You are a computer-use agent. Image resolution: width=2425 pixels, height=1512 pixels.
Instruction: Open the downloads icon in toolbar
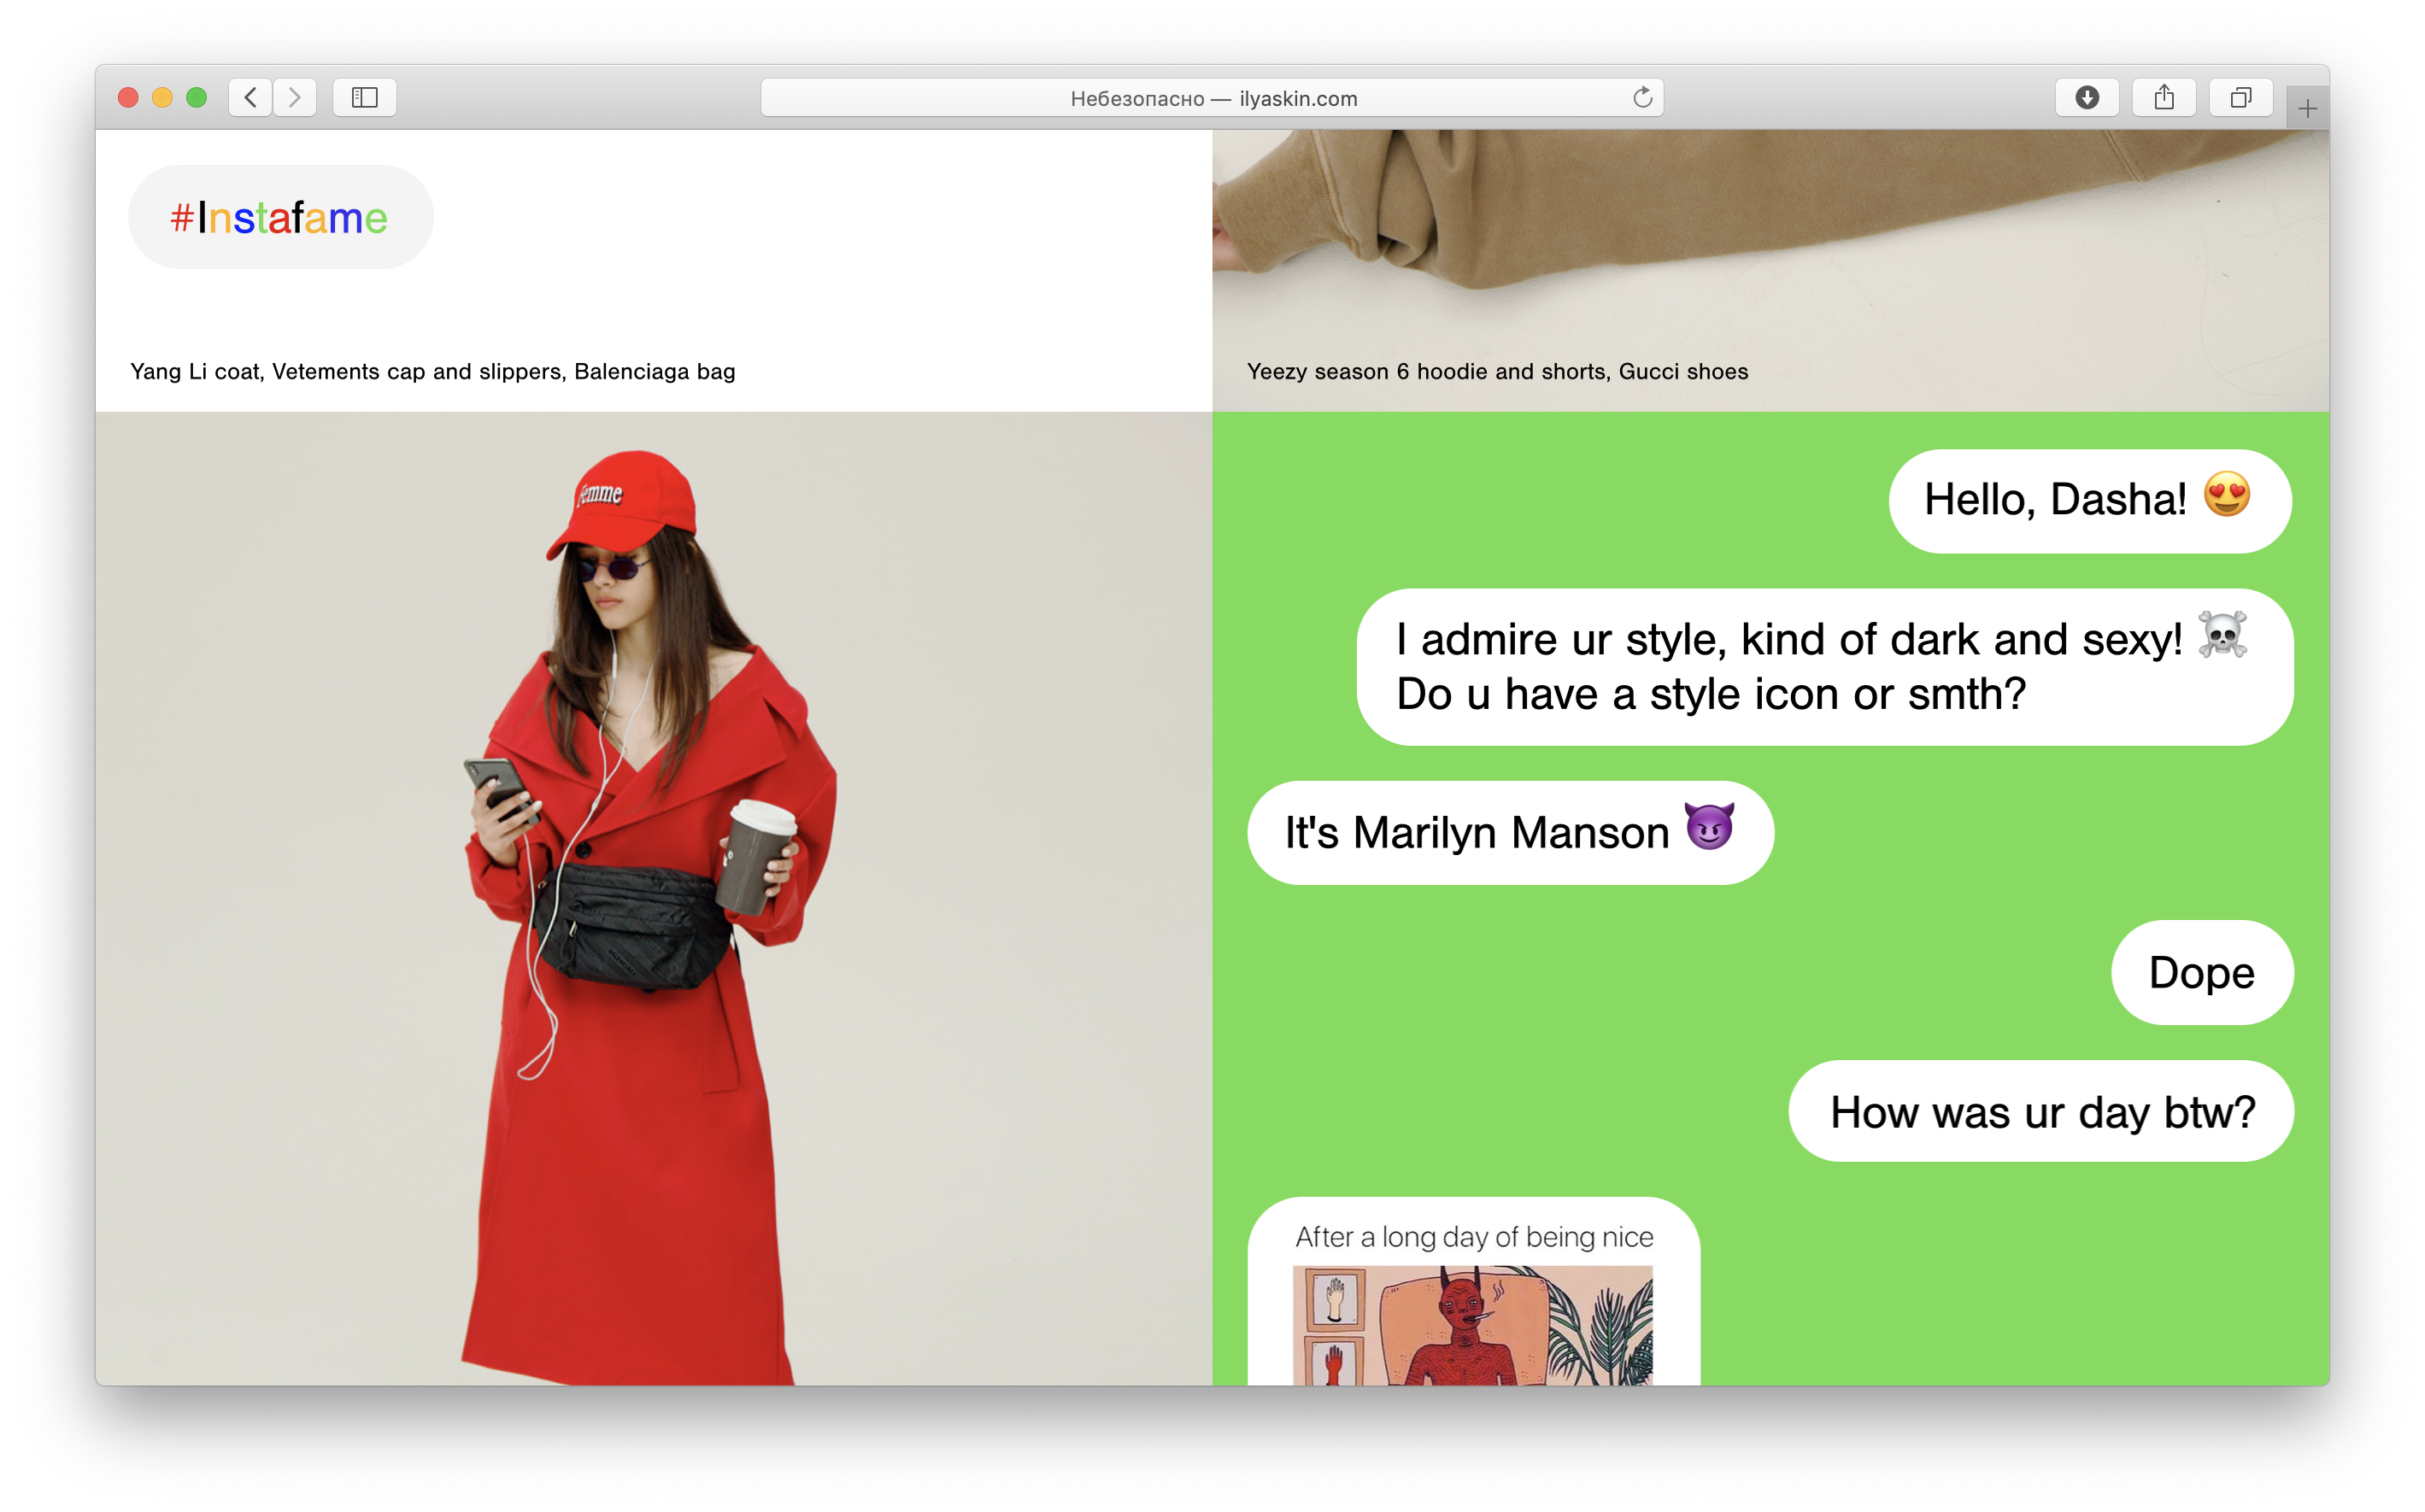point(2087,97)
